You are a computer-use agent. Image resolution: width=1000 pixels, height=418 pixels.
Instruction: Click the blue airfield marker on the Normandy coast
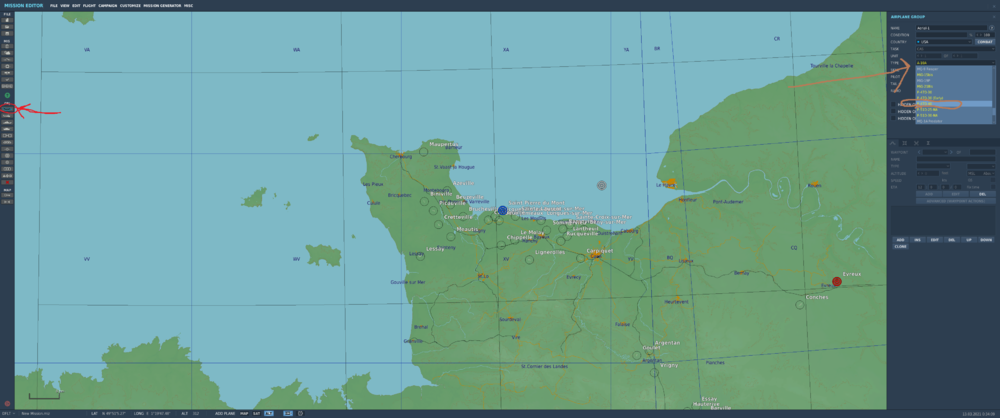click(503, 210)
